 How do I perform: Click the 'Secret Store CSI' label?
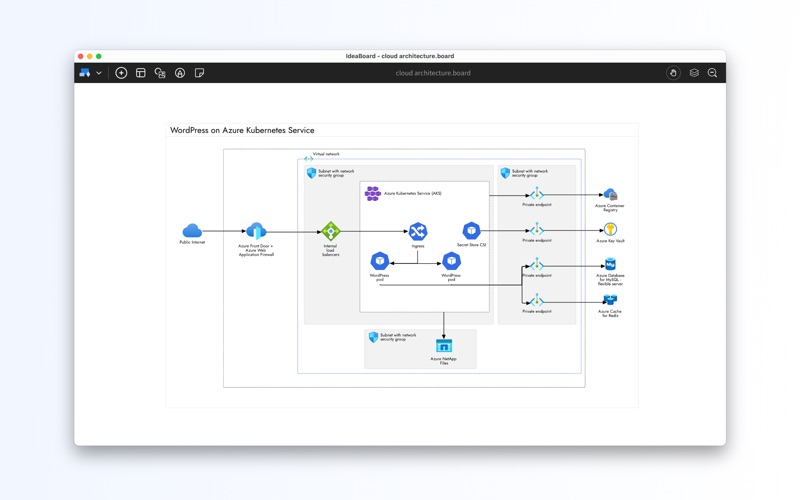tap(471, 245)
